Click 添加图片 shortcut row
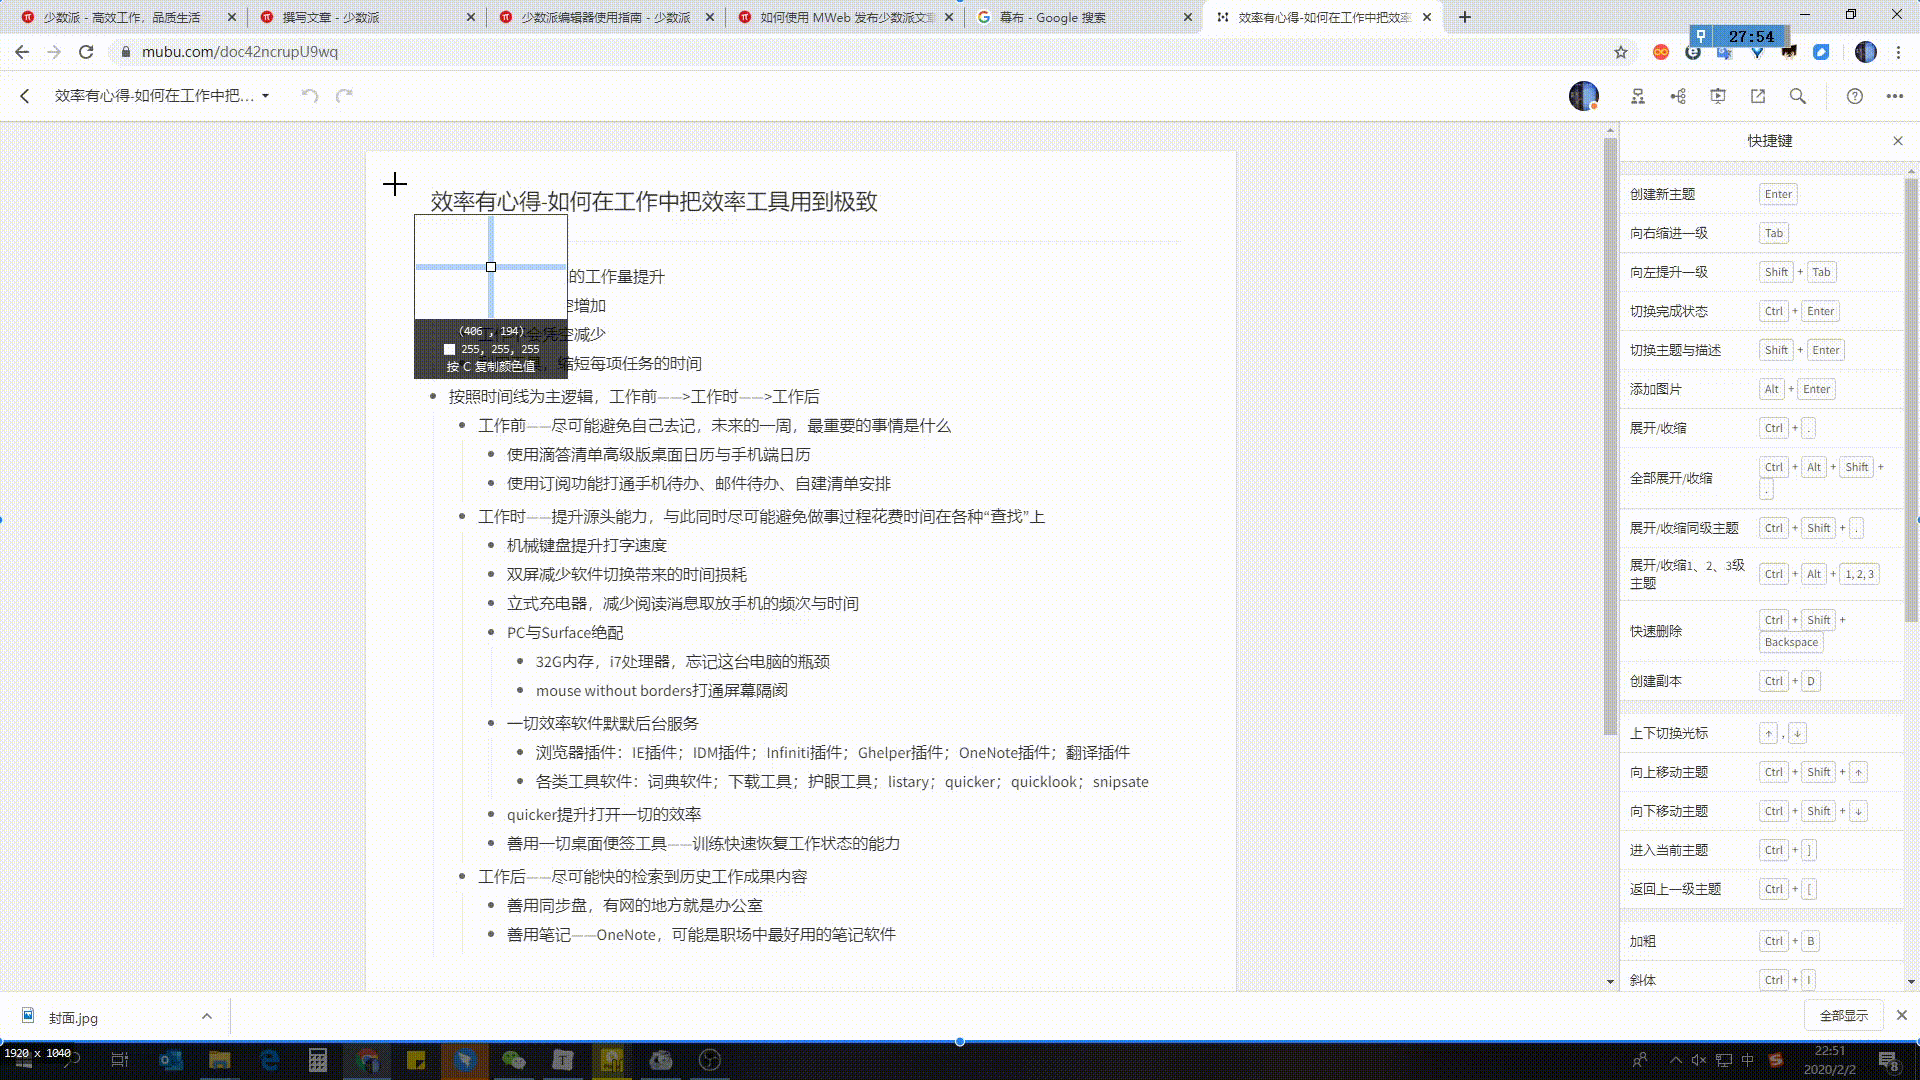1920x1080 pixels. click(x=1760, y=389)
